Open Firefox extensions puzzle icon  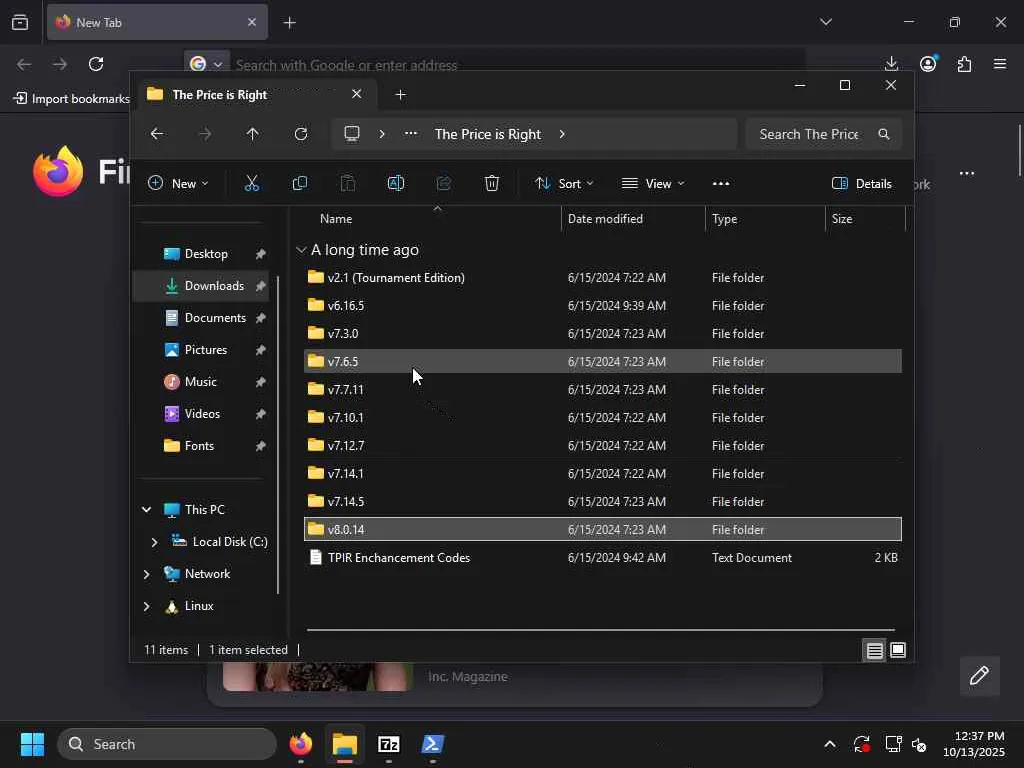pos(965,64)
